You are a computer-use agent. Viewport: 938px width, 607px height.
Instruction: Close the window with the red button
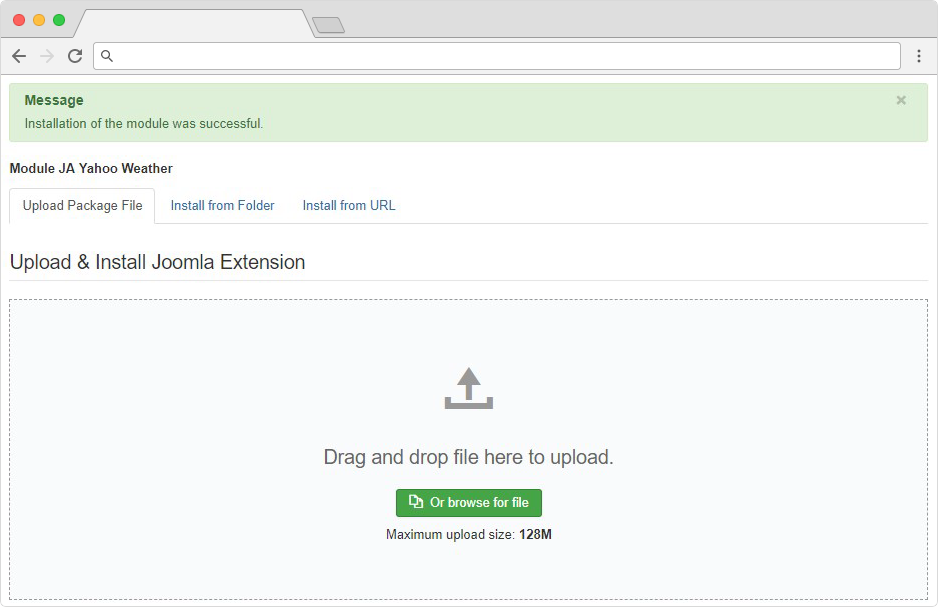tap(19, 20)
